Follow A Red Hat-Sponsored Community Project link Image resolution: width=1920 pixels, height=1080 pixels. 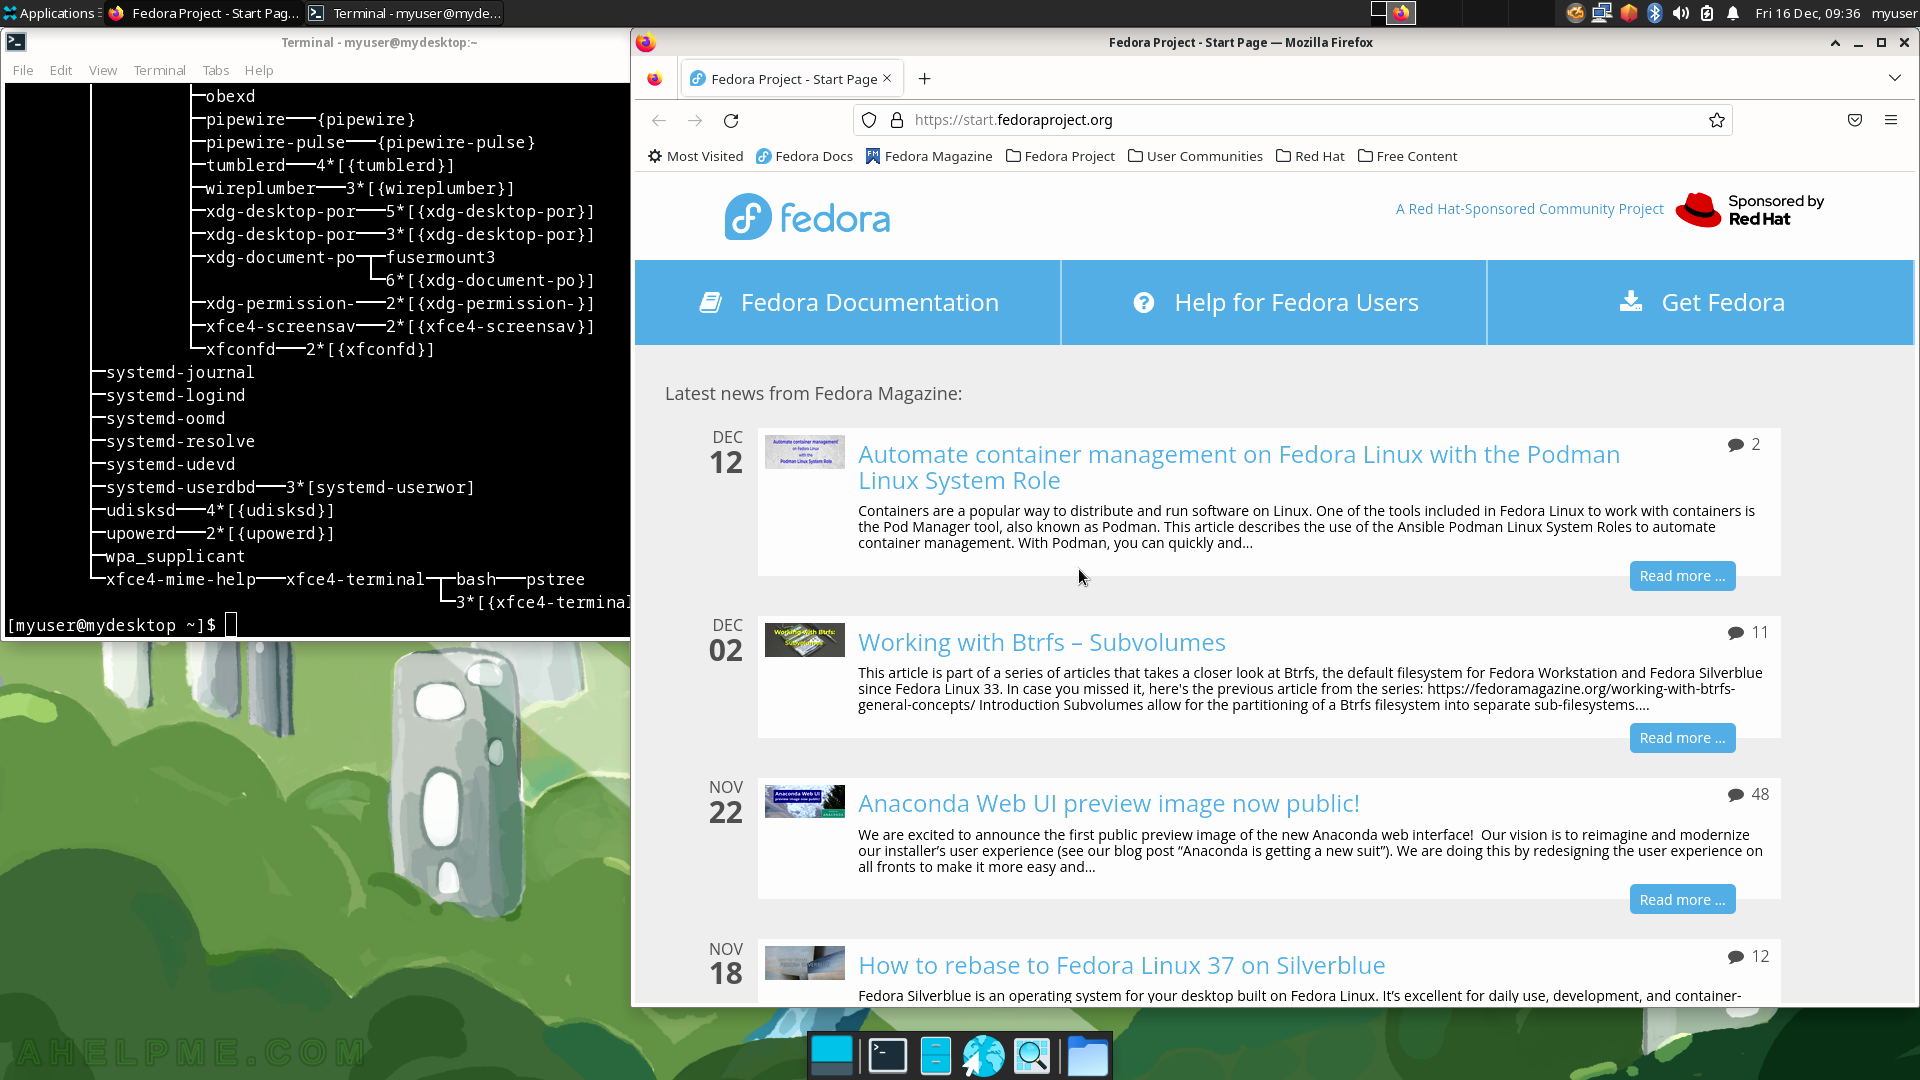coord(1530,209)
